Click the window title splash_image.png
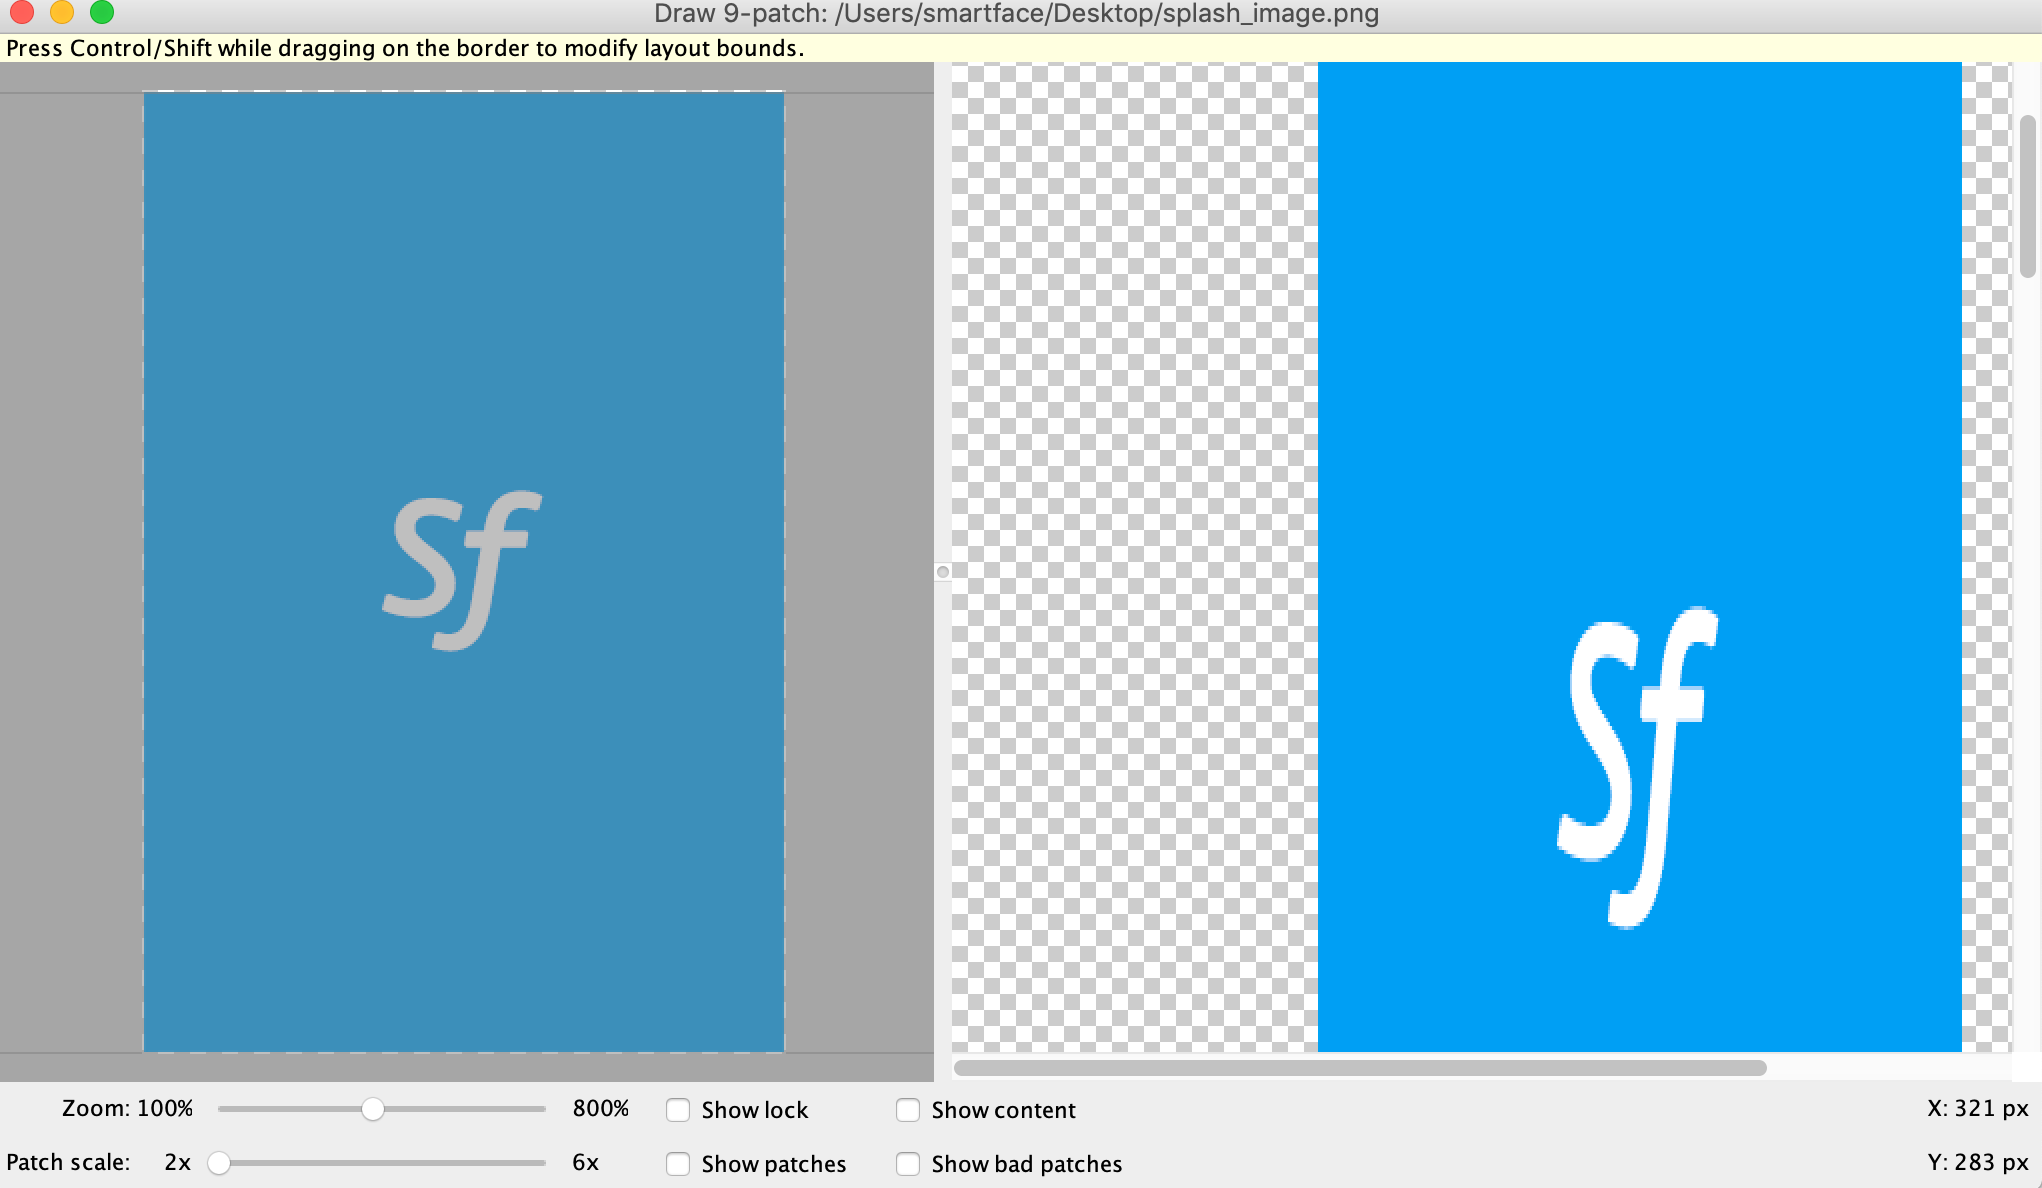Viewport: 2042px width, 1188px height. [x=1016, y=14]
